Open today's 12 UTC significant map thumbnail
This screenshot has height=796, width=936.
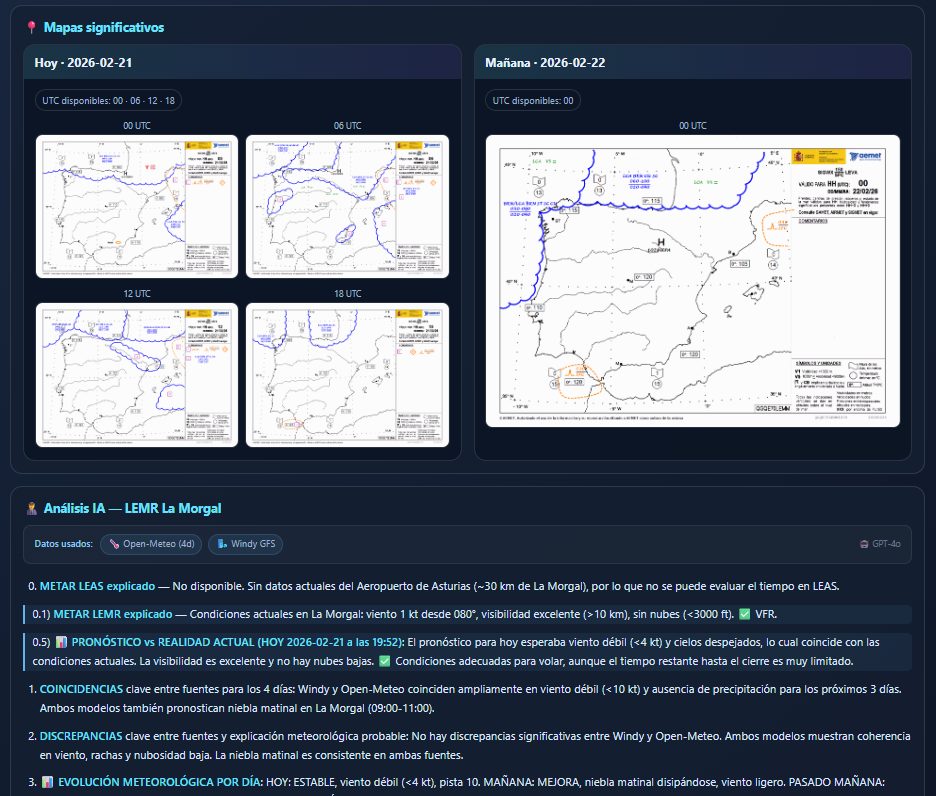(137, 375)
